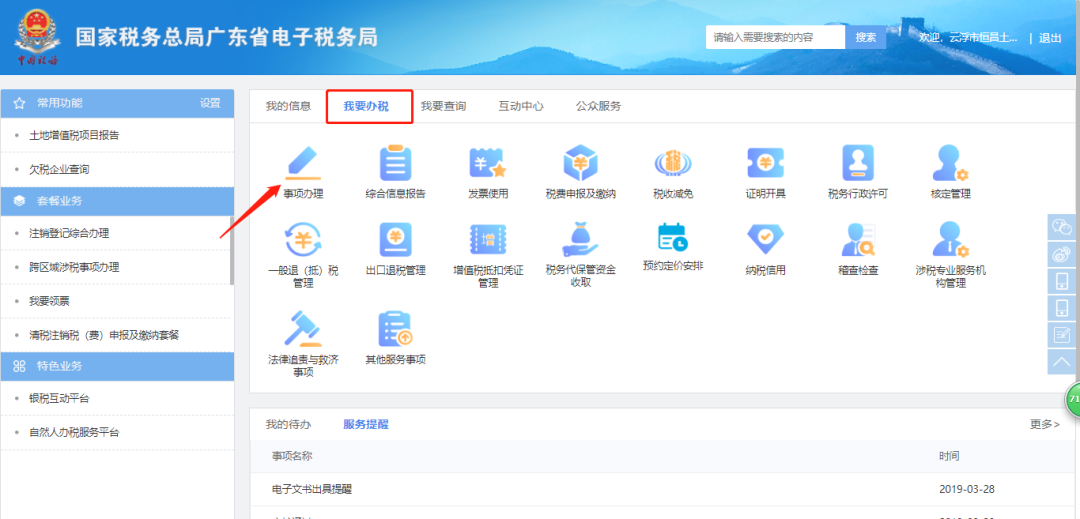This screenshot has width=1080, height=519.
Task: Click 退出 to log out
Action: point(1050,38)
